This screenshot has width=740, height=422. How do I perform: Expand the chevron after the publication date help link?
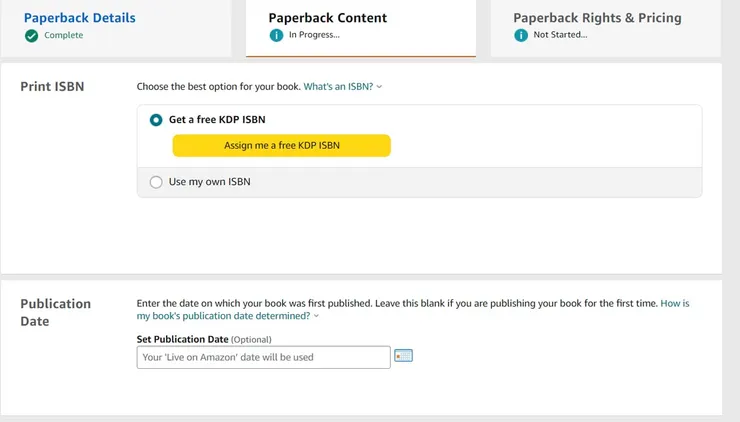click(x=317, y=316)
